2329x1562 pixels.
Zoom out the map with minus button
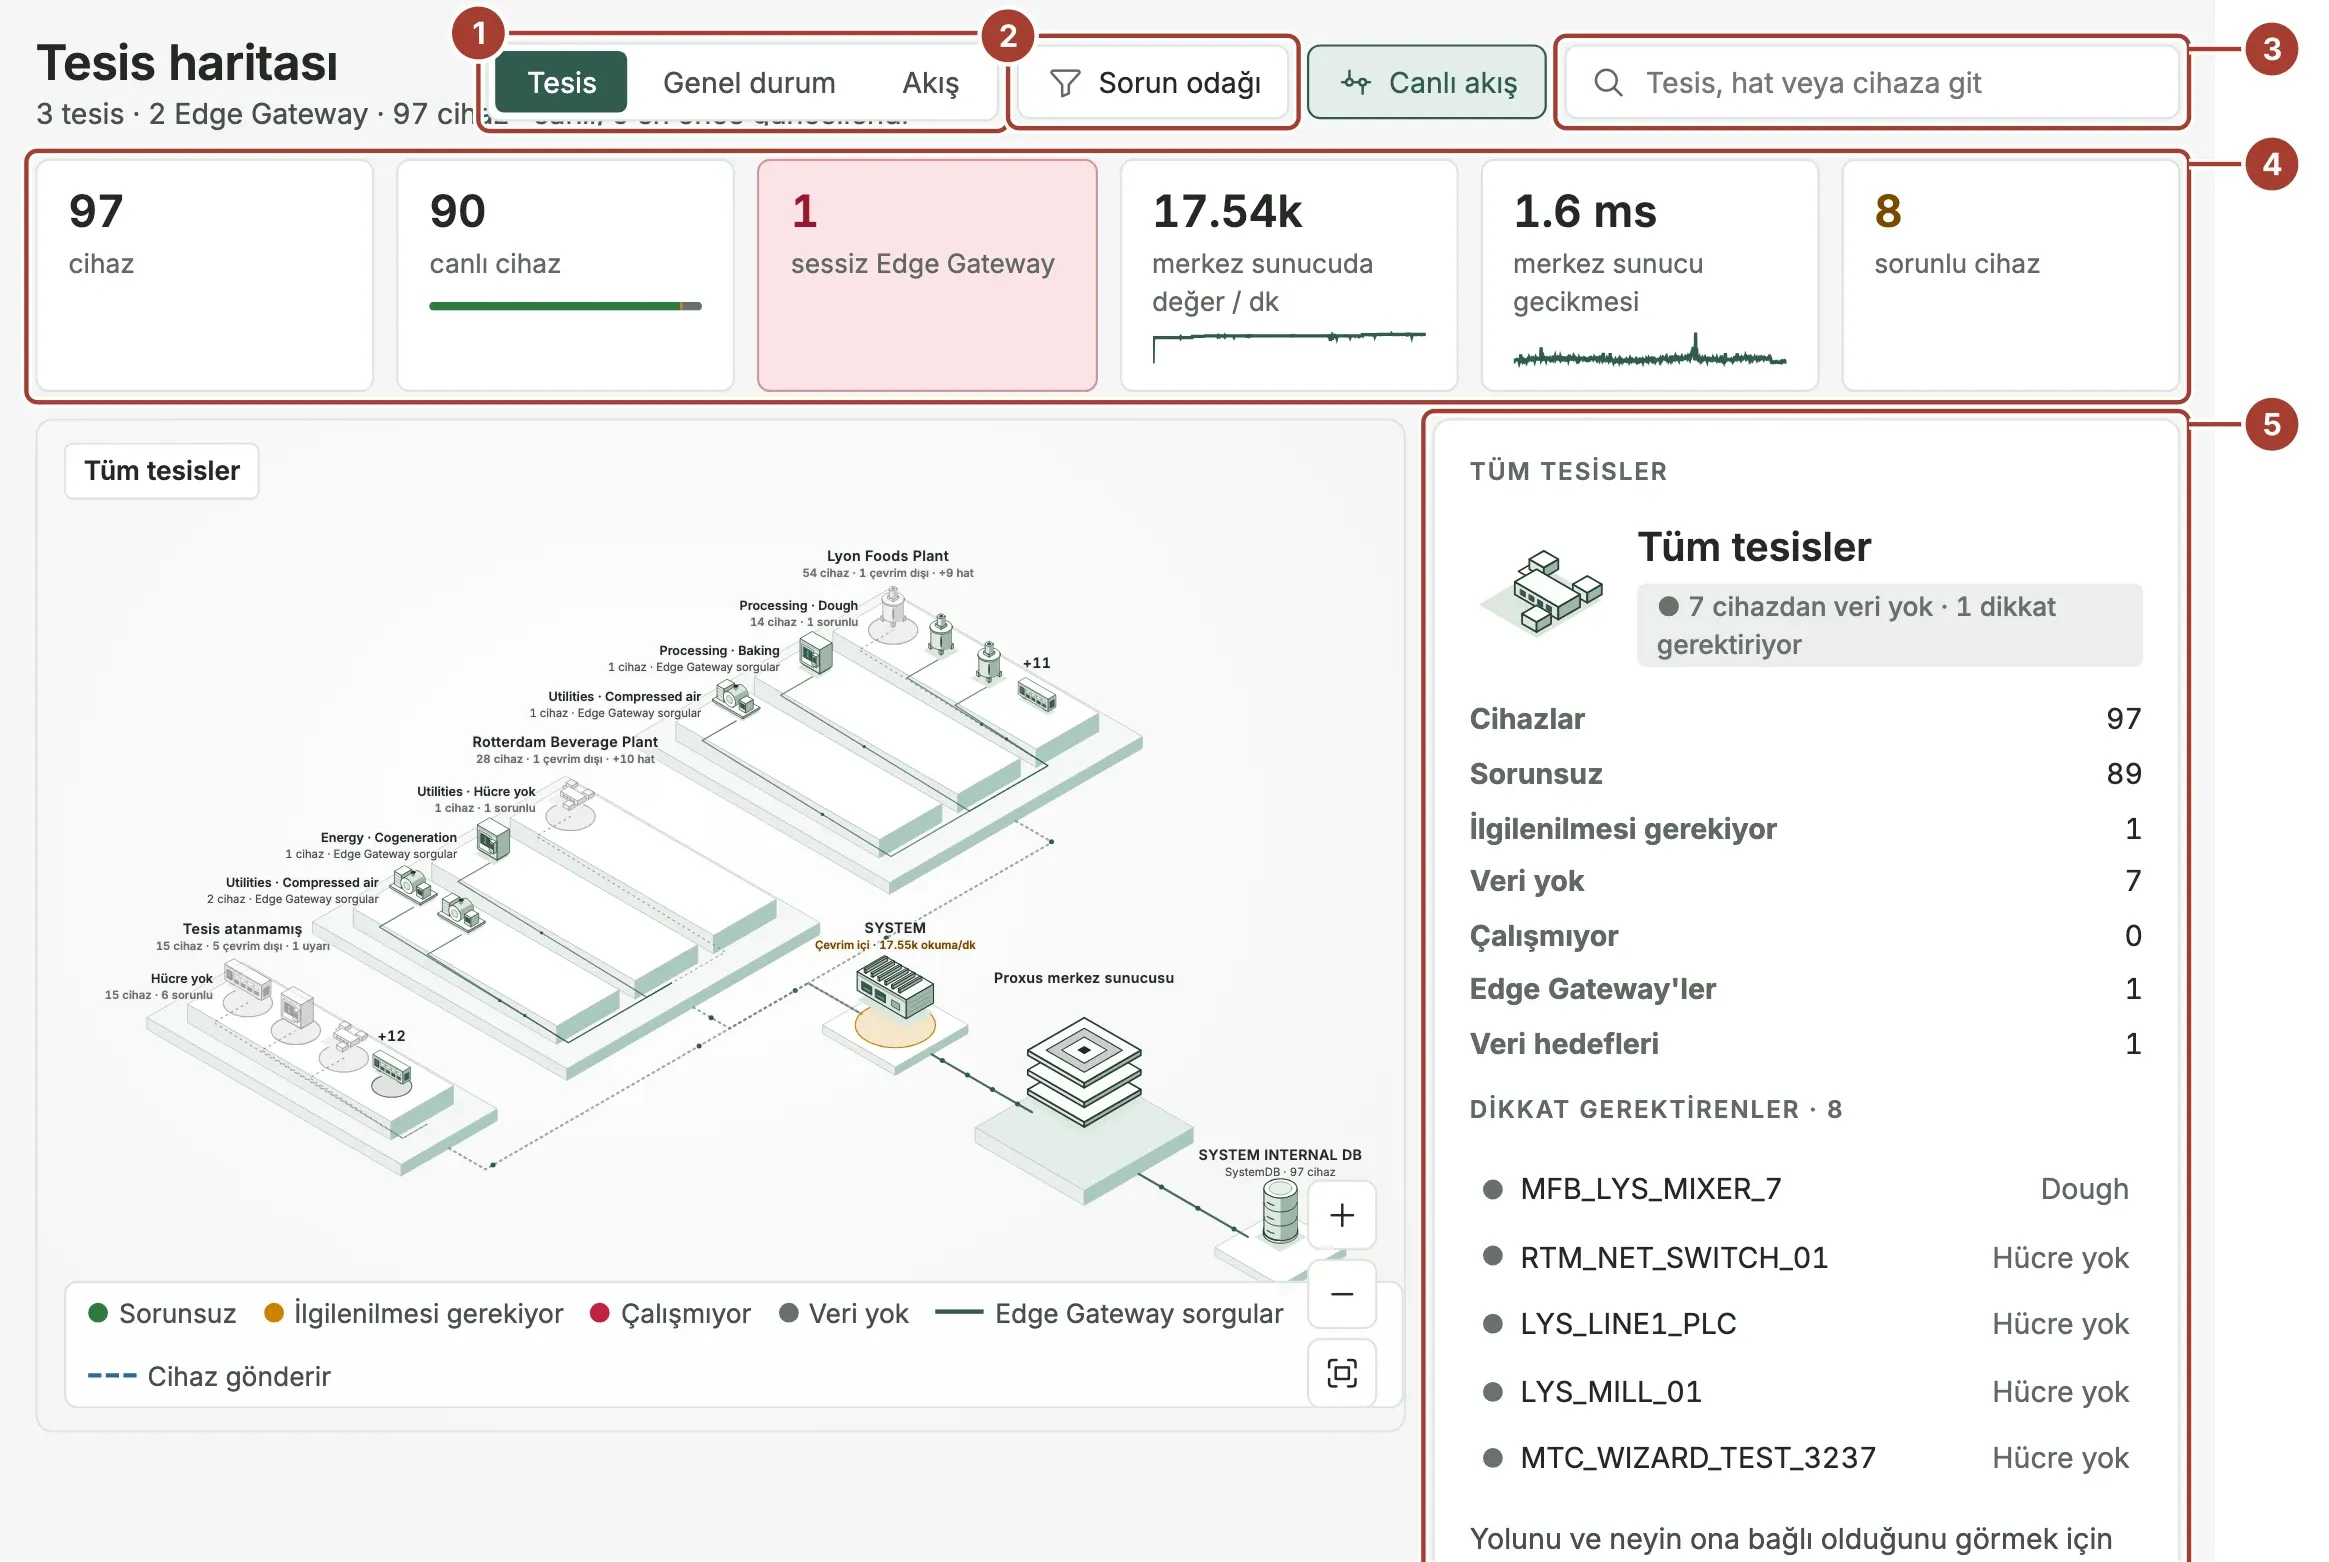(x=1342, y=1294)
